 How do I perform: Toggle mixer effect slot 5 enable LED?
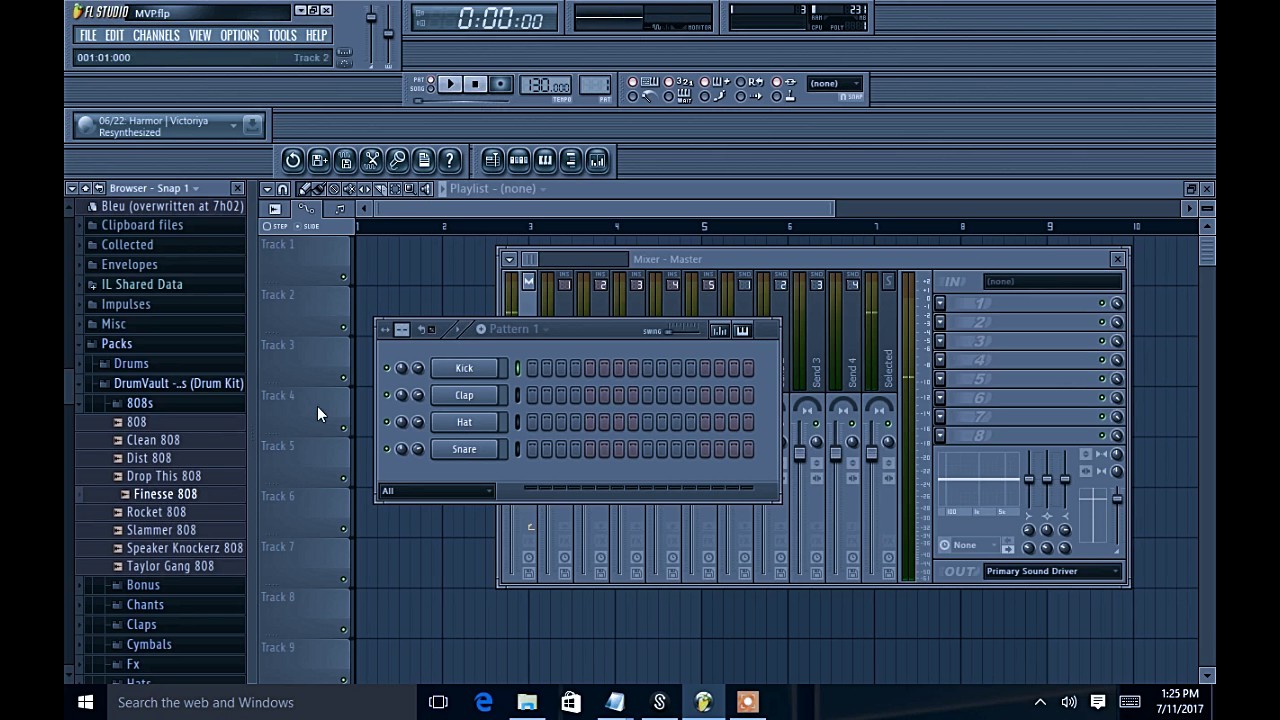click(1102, 379)
